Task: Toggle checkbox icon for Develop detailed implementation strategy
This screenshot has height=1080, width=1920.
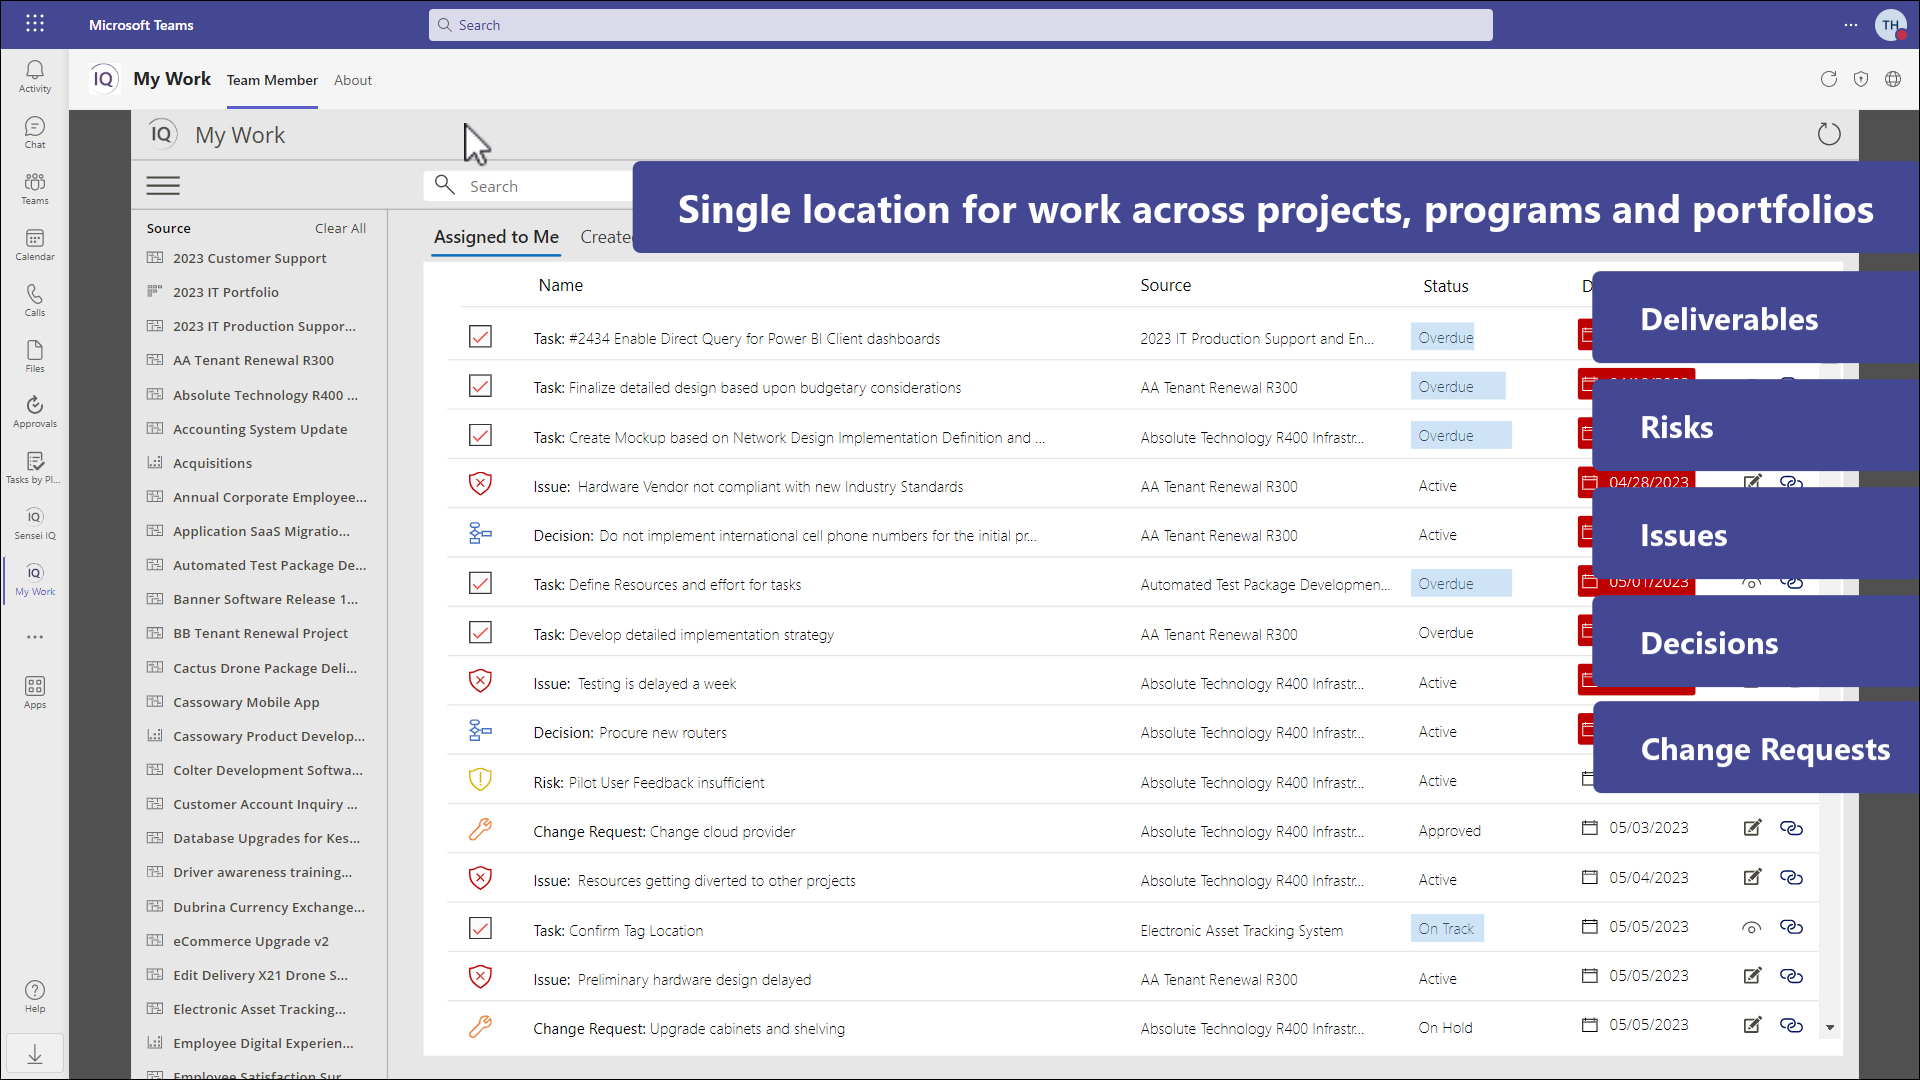Action: [x=480, y=633]
